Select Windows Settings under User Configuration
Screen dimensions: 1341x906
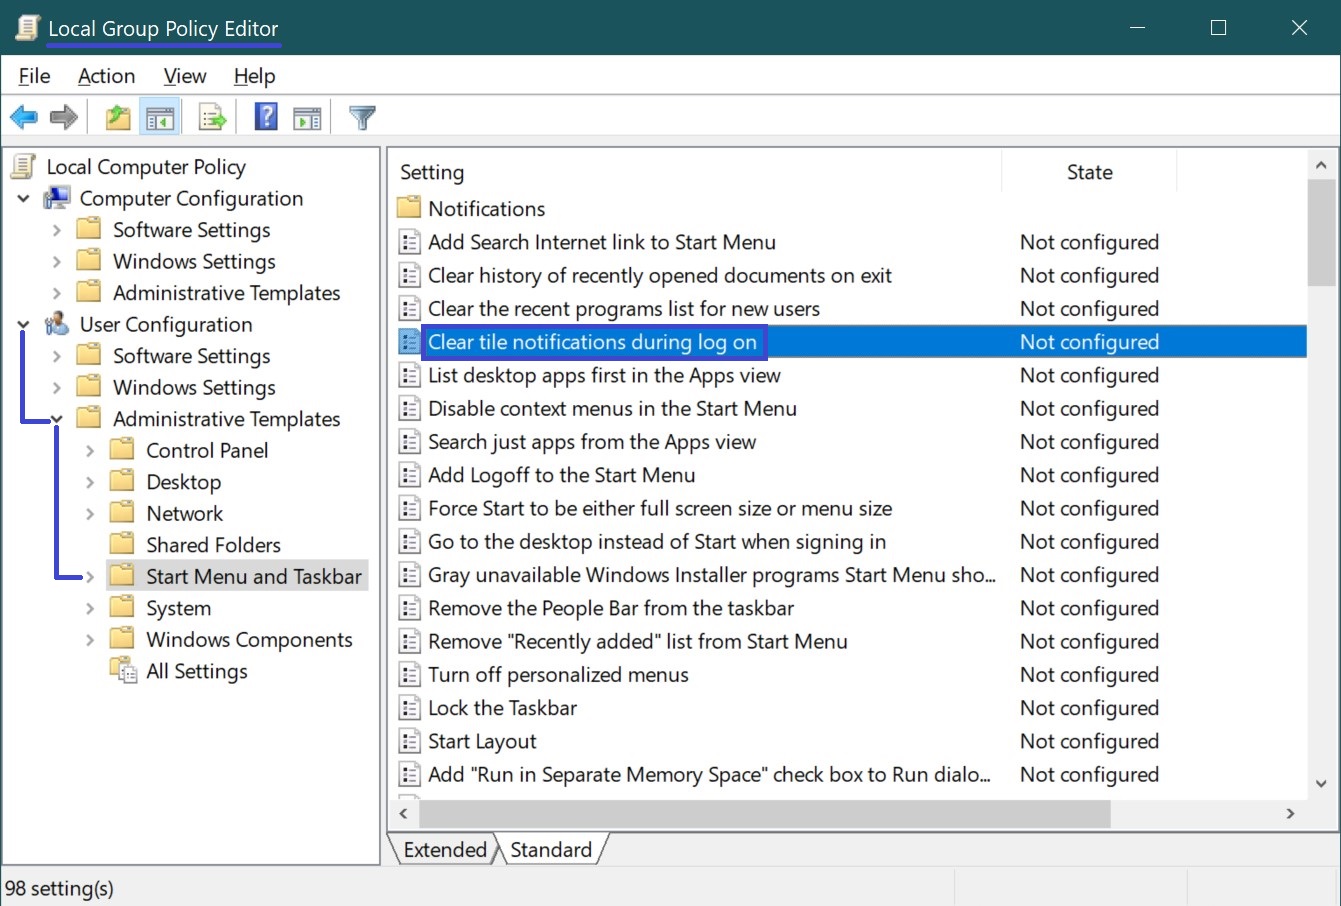pyautogui.click(x=194, y=387)
